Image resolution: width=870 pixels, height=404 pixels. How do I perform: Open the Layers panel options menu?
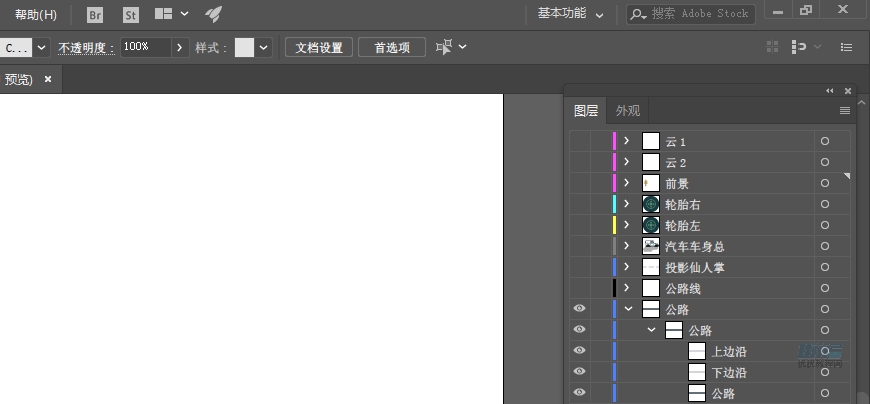pos(845,110)
